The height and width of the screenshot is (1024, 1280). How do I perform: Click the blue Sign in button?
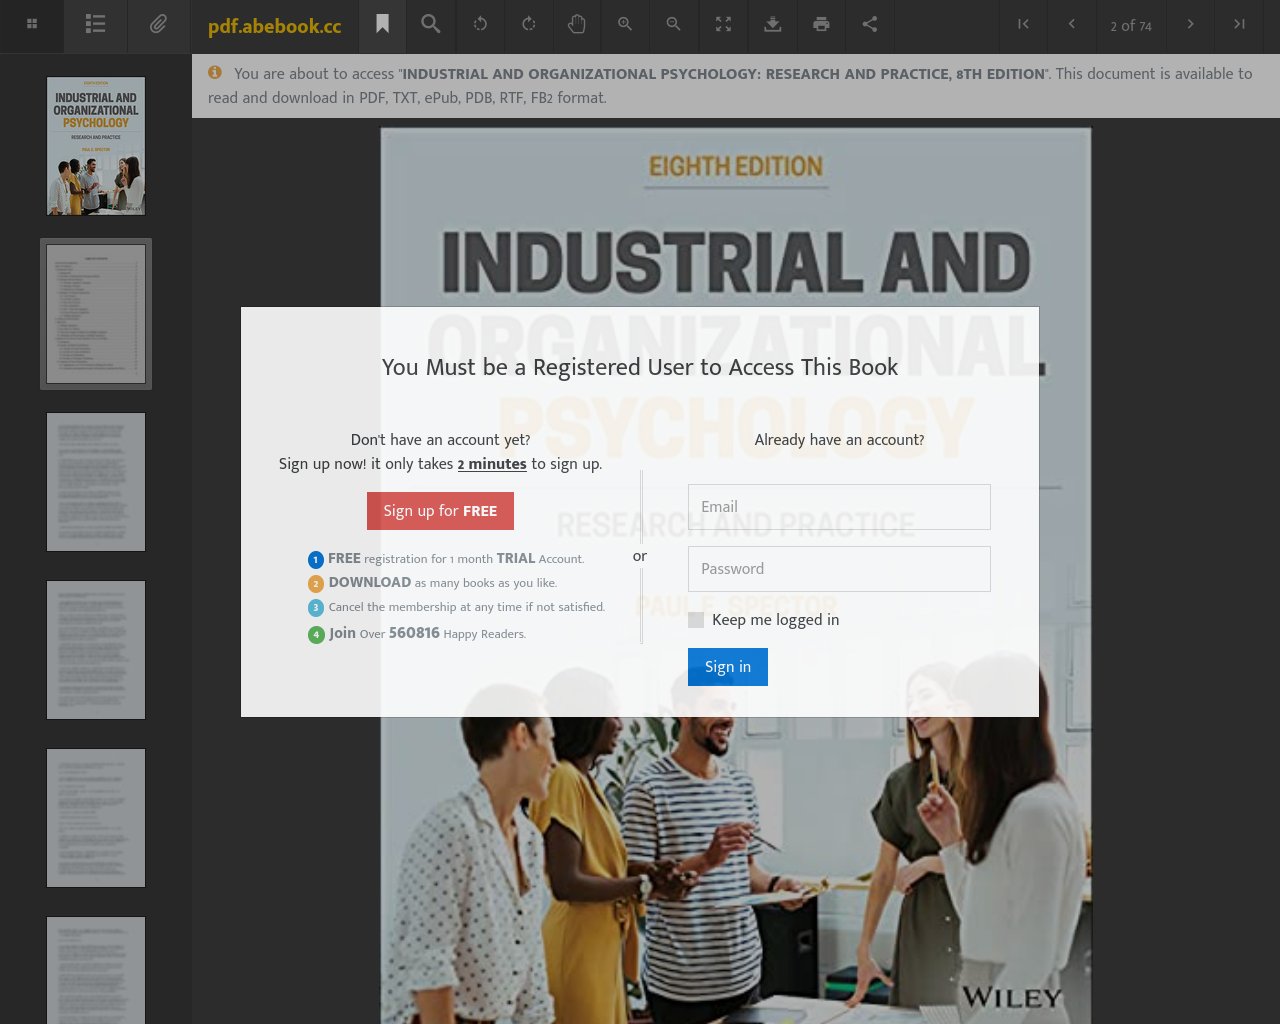(x=728, y=667)
